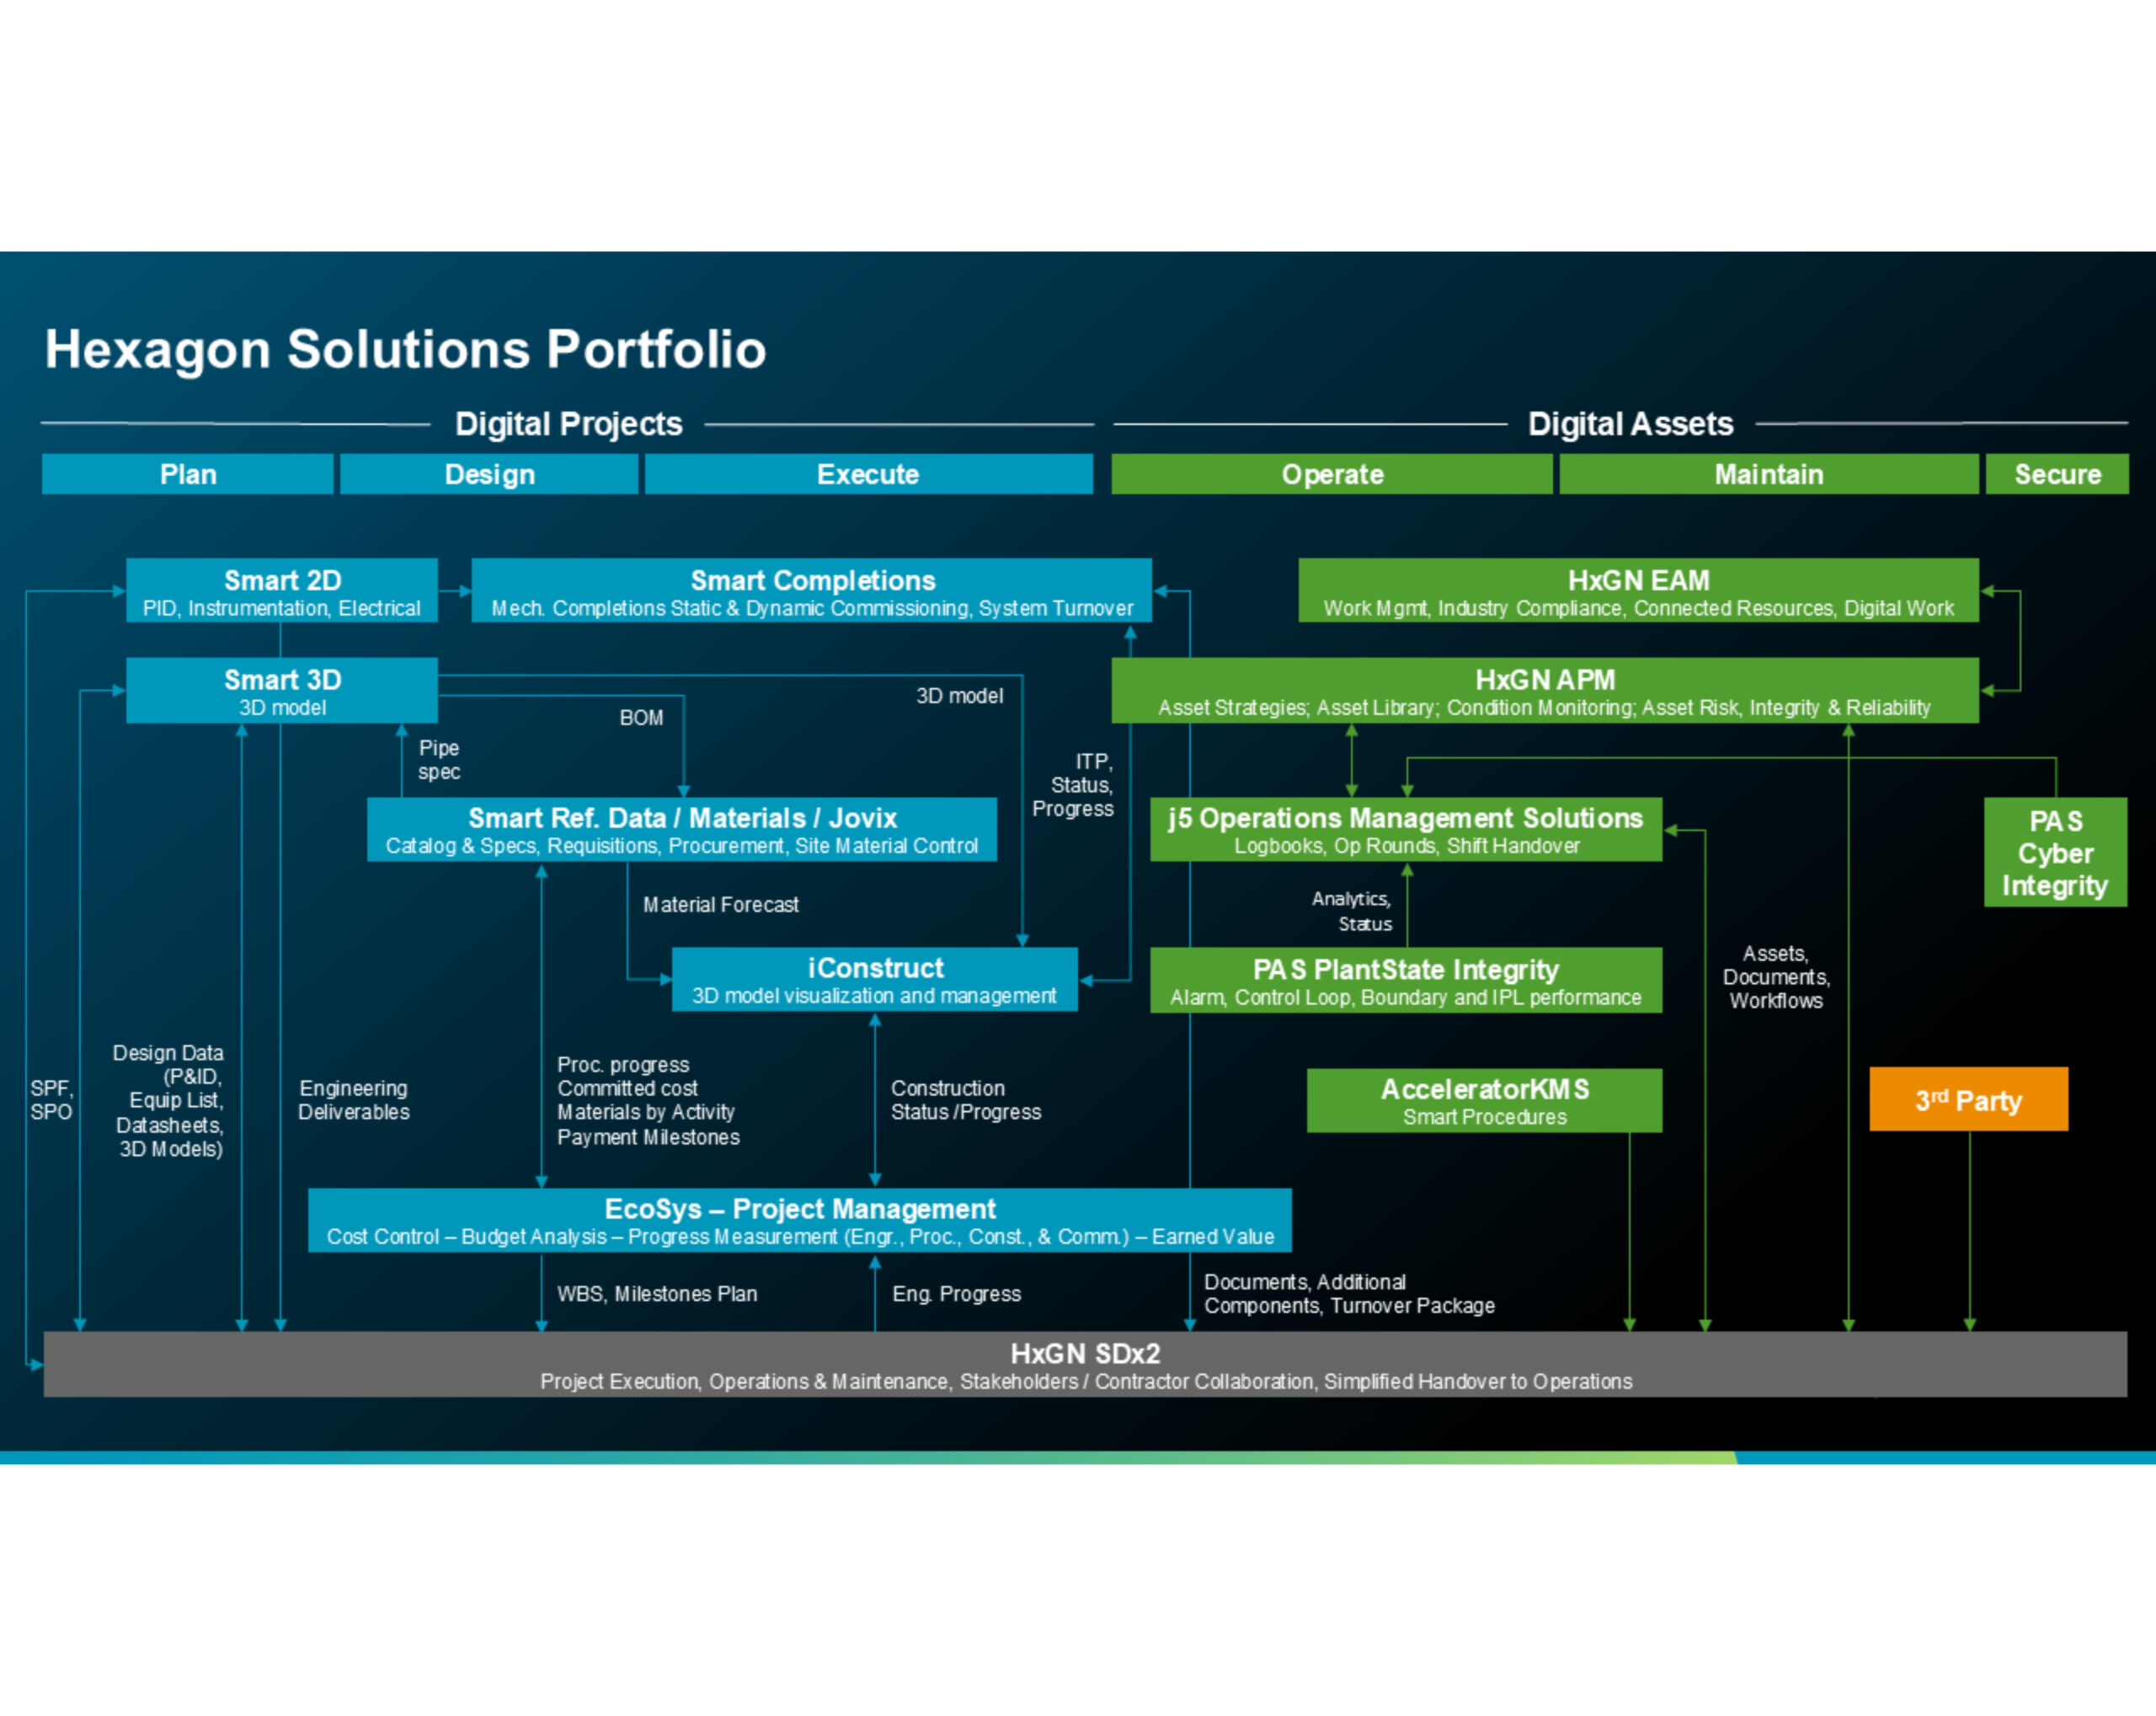Click the Digital Assets heading
The height and width of the screenshot is (1716, 2156).
point(1630,424)
